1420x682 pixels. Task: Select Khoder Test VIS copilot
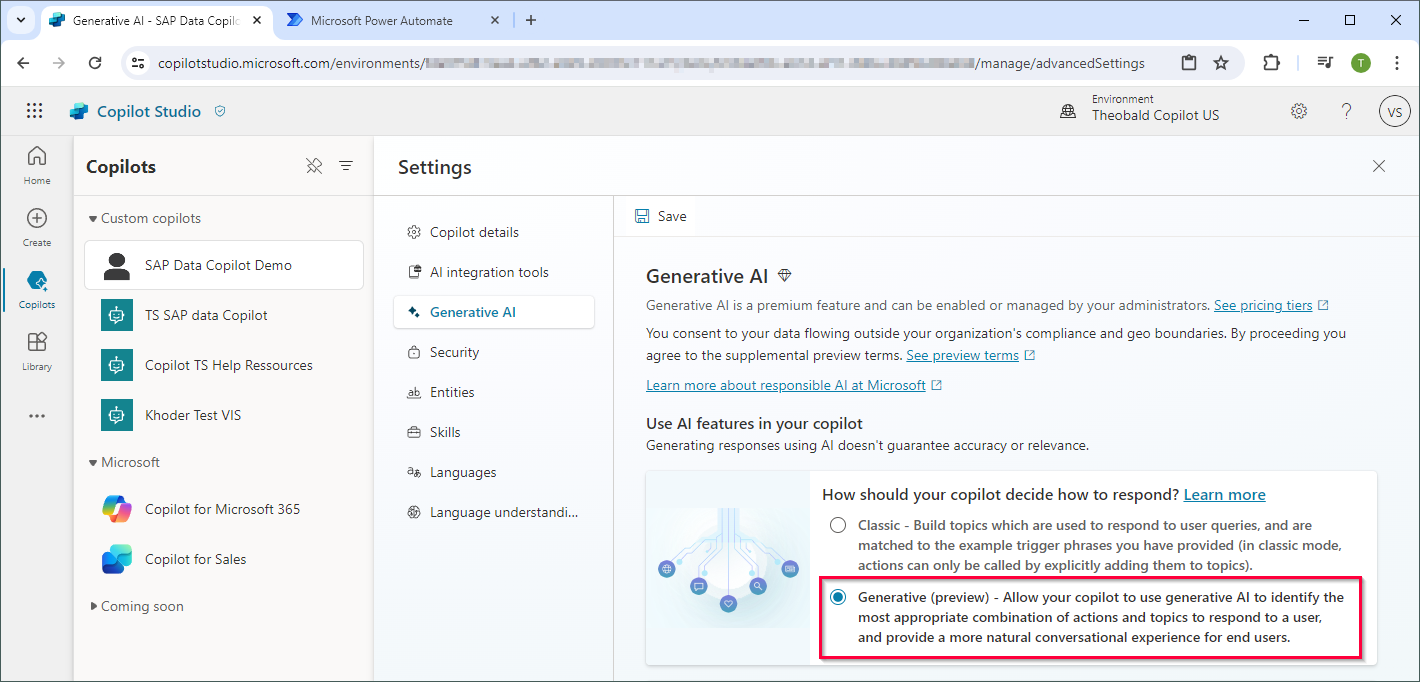click(224, 415)
